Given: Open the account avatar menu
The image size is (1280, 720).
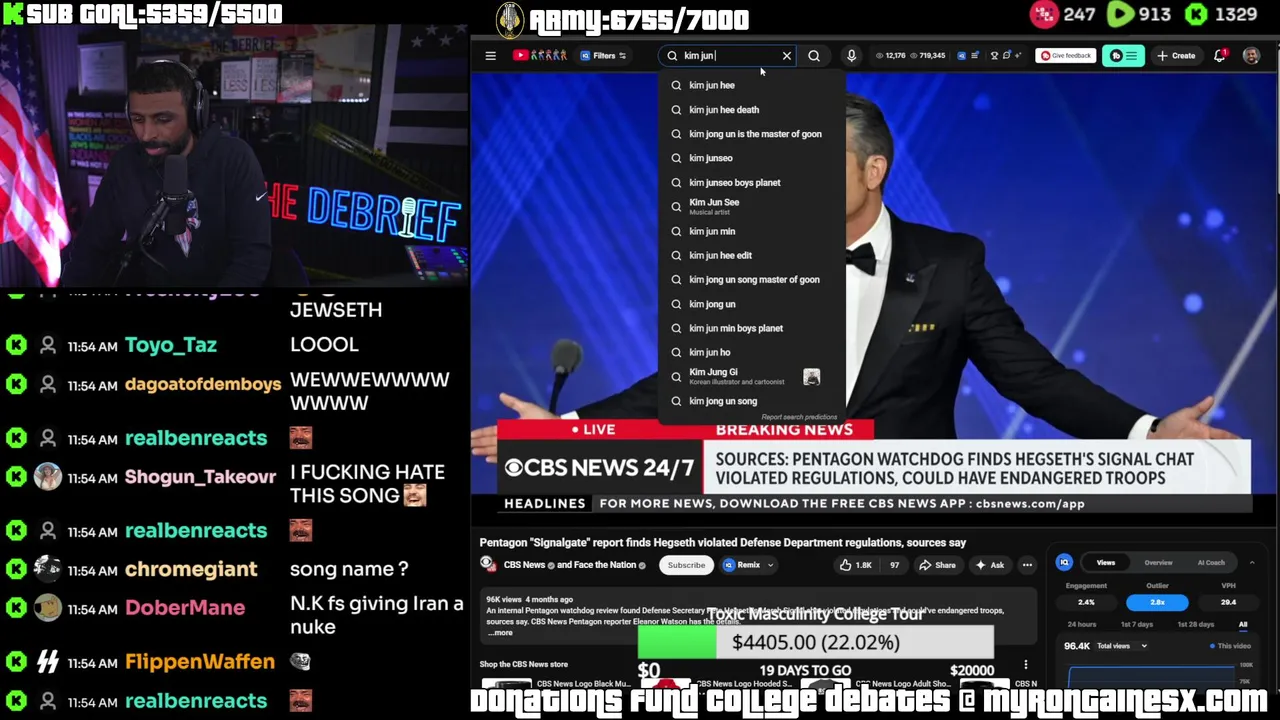Looking at the screenshot, I should point(1251,56).
